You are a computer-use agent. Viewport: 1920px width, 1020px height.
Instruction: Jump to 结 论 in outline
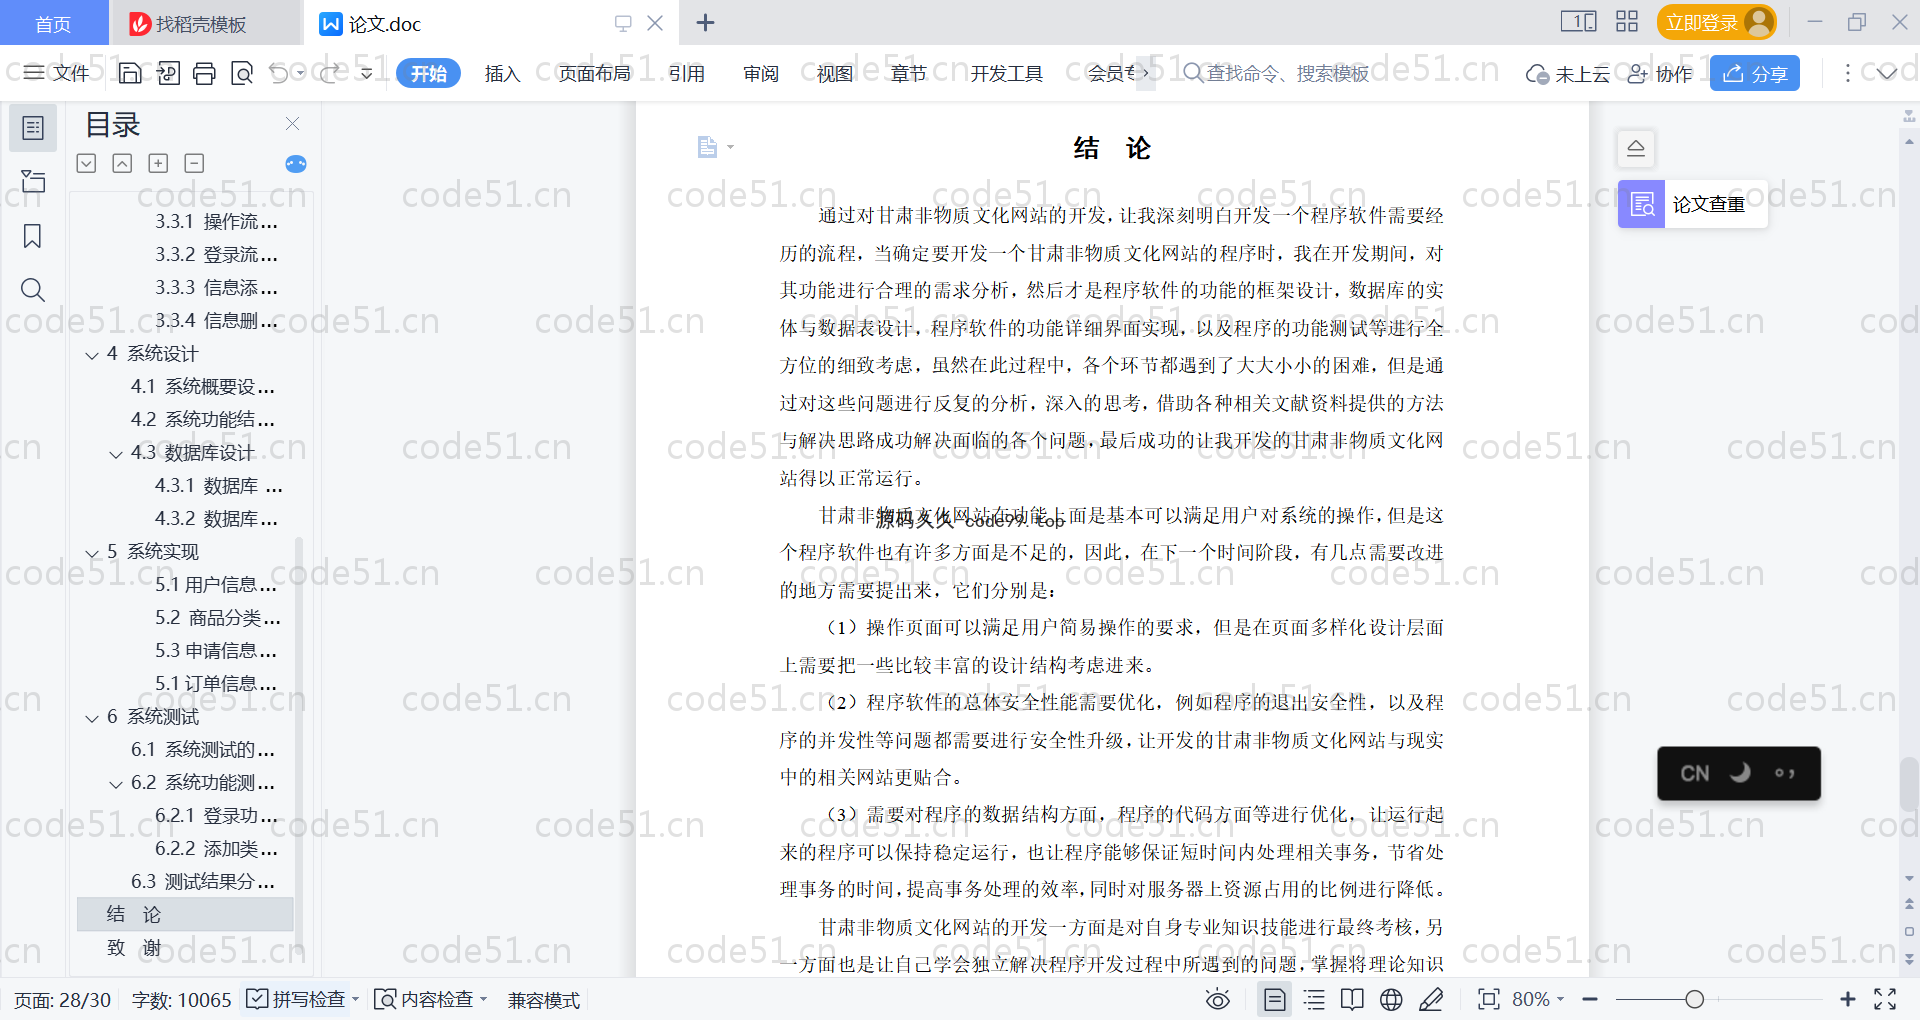tap(185, 914)
